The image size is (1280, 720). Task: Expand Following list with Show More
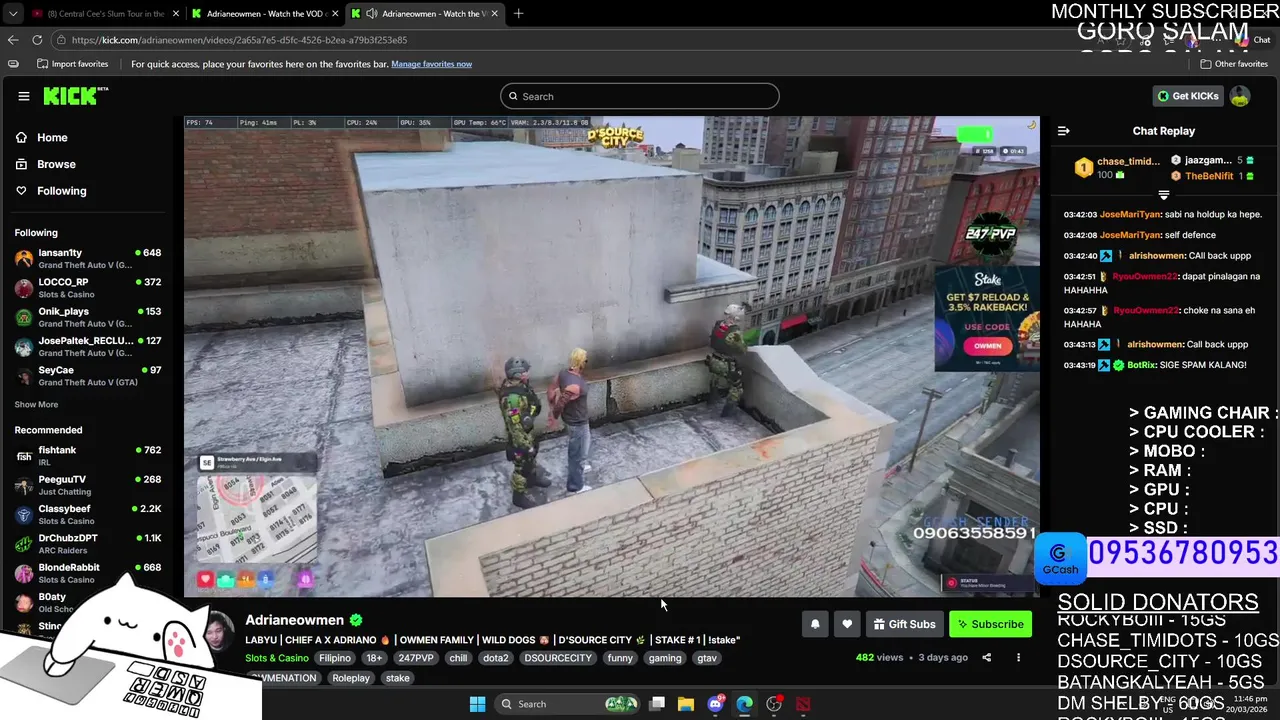tap(36, 405)
